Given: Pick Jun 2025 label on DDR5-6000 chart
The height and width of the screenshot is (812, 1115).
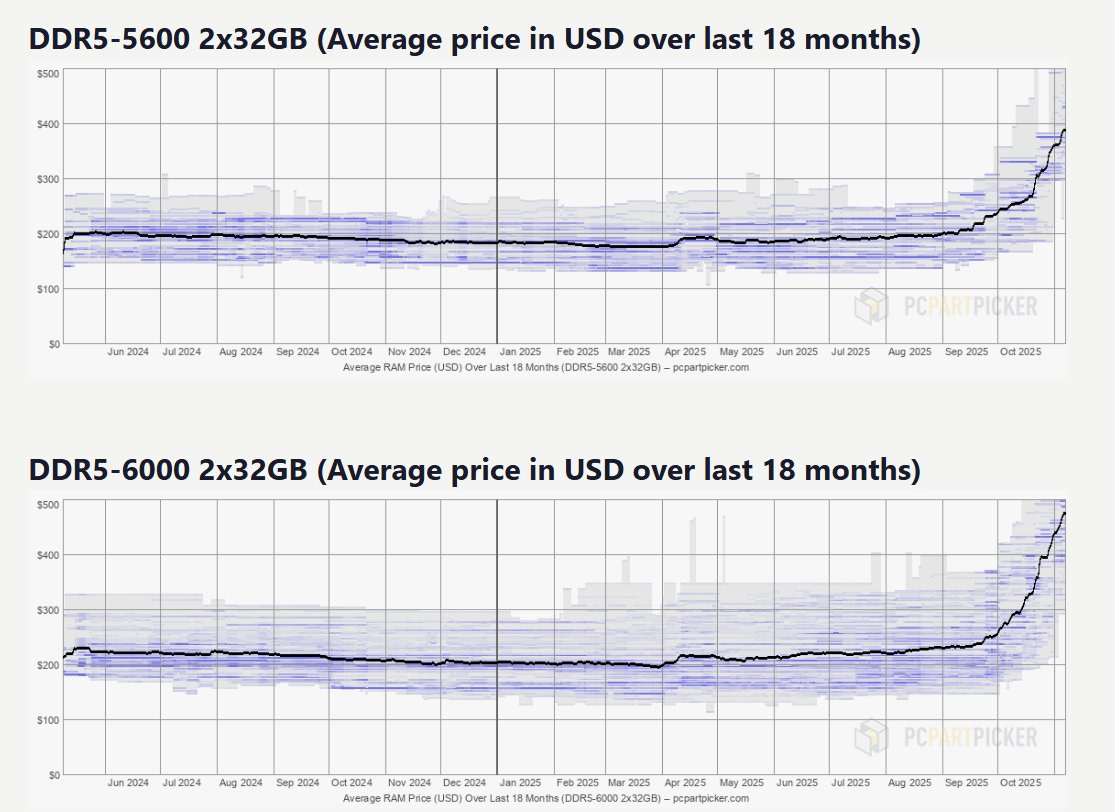Looking at the screenshot, I should point(796,783).
